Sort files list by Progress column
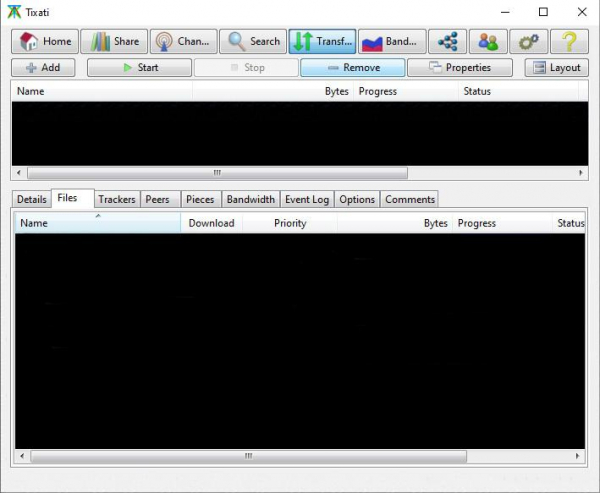This screenshot has height=493, width=600. point(502,223)
